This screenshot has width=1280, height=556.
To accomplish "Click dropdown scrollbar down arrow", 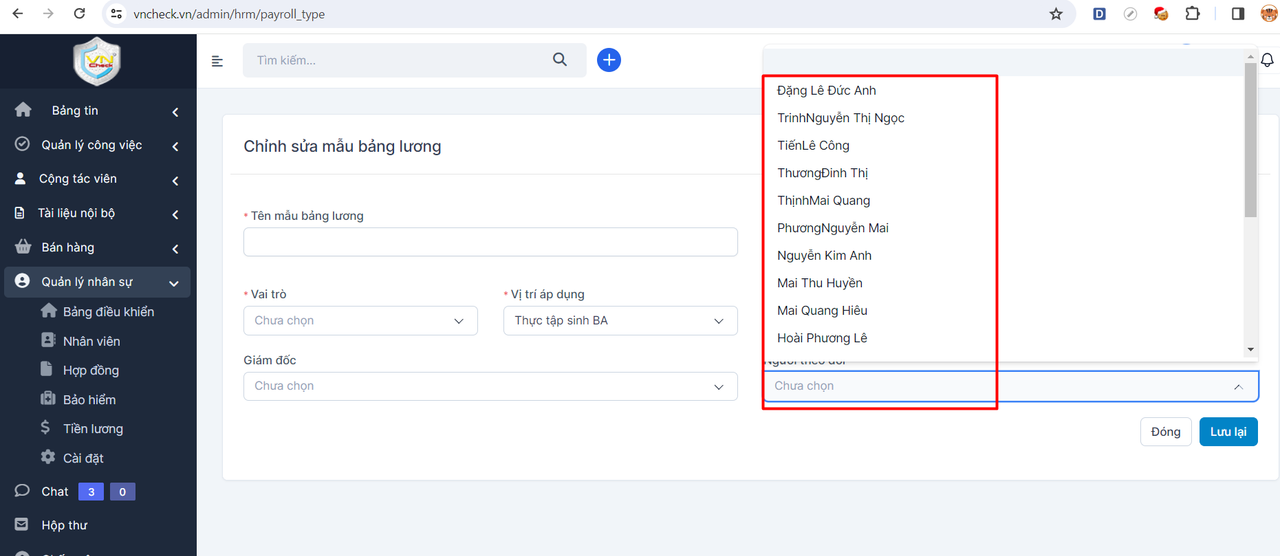I will pyautogui.click(x=1250, y=349).
